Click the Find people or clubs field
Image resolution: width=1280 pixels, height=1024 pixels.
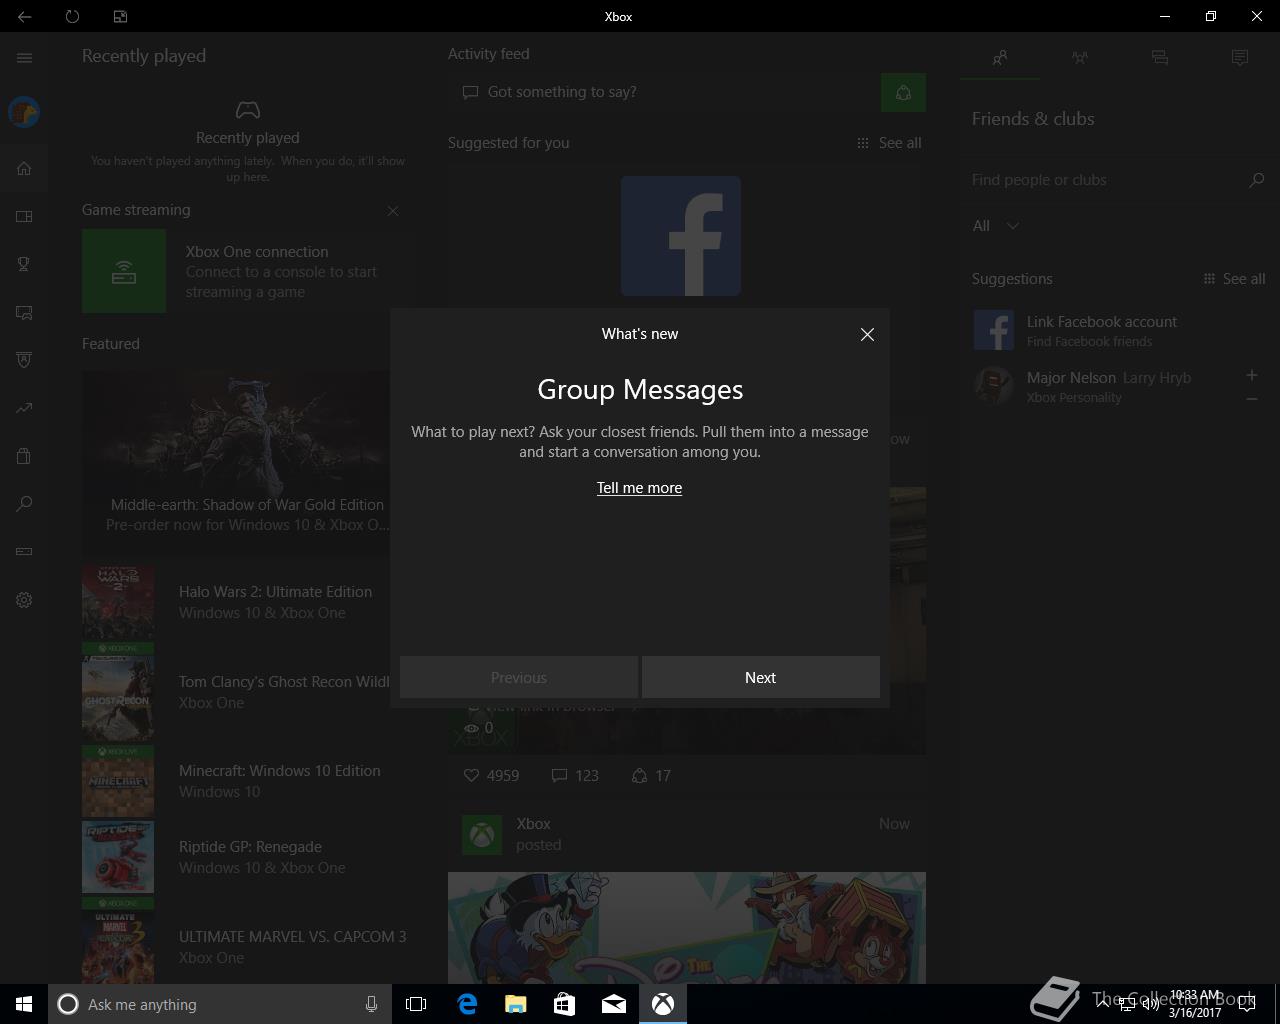1105,180
